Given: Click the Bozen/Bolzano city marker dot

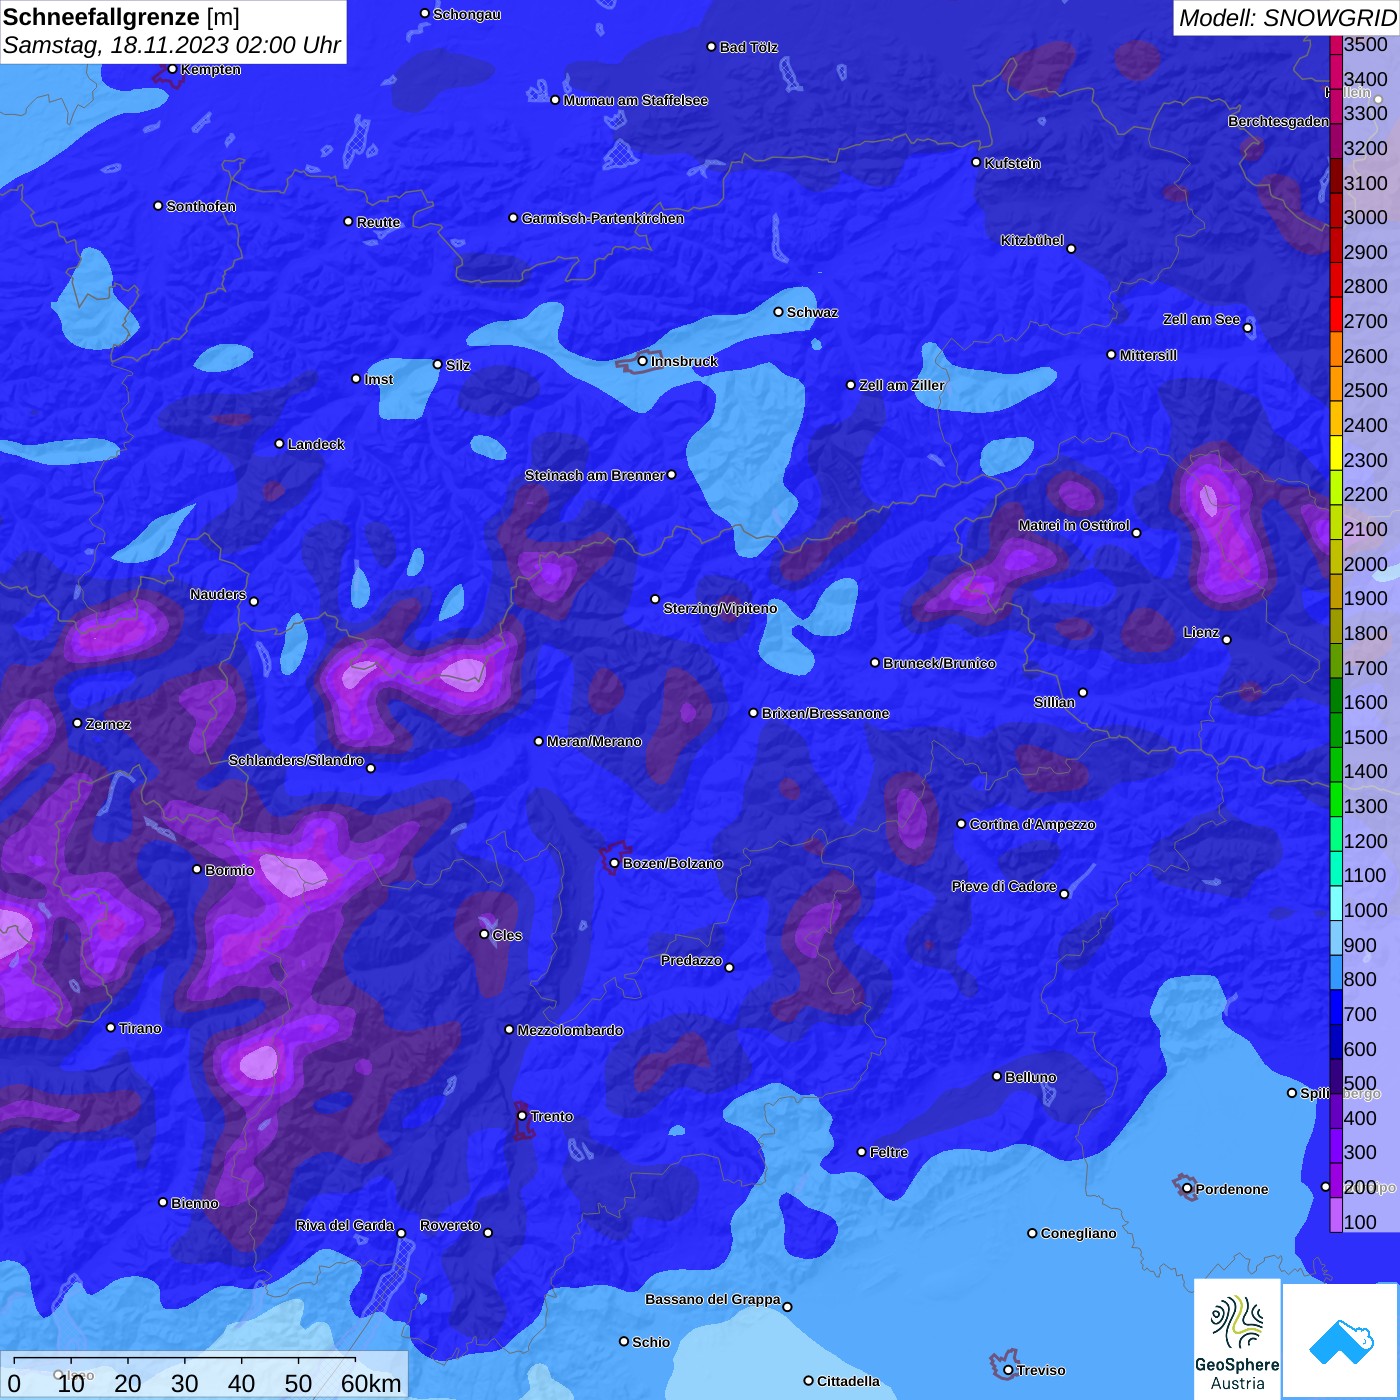Looking at the screenshot, I should 615,863.
